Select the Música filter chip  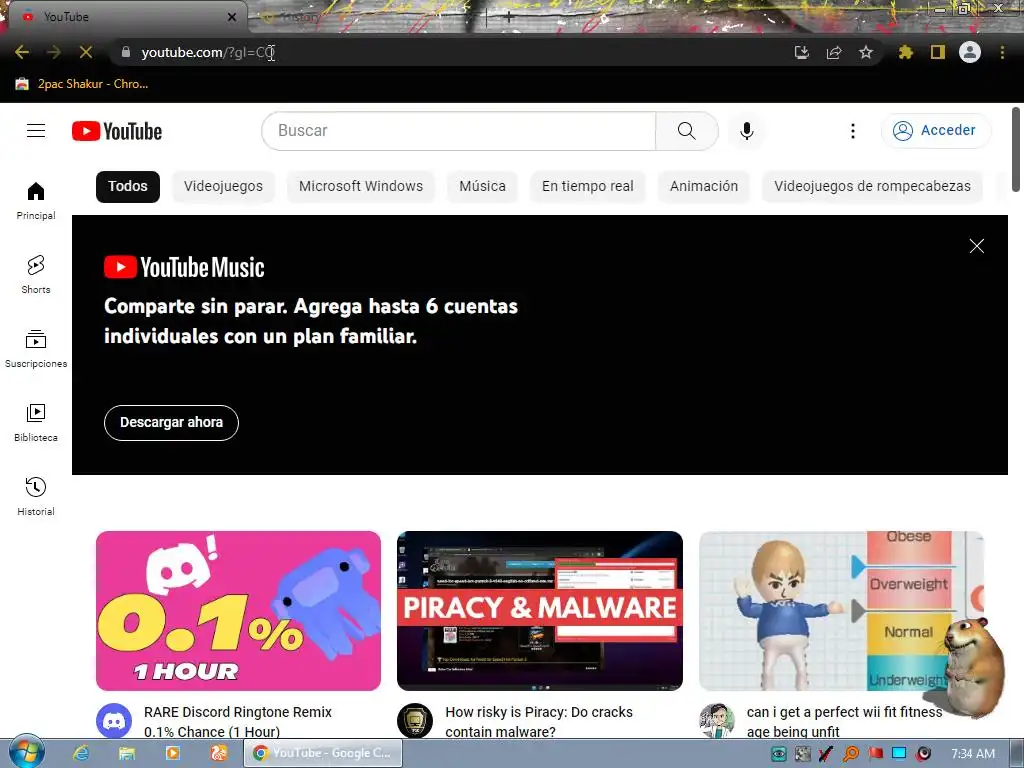tap(483, 186)
